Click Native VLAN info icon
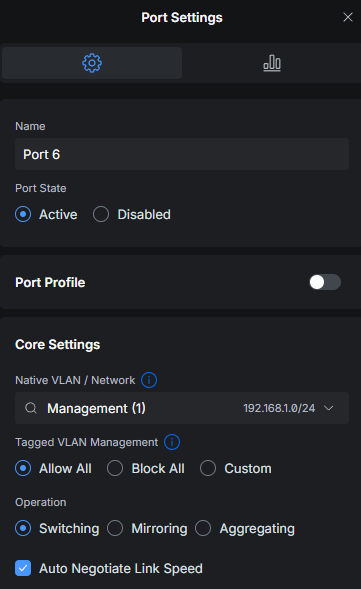The width and height of the screenshot is (361, 589). (149, 380)
